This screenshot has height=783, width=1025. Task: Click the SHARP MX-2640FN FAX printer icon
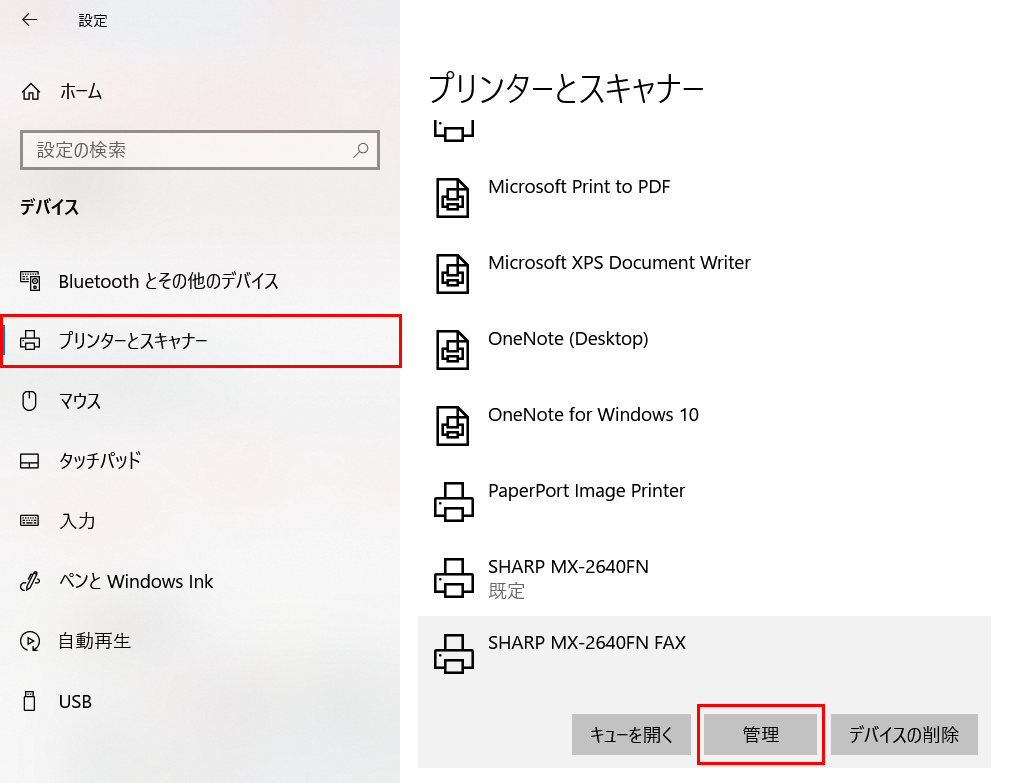point(455,653)
